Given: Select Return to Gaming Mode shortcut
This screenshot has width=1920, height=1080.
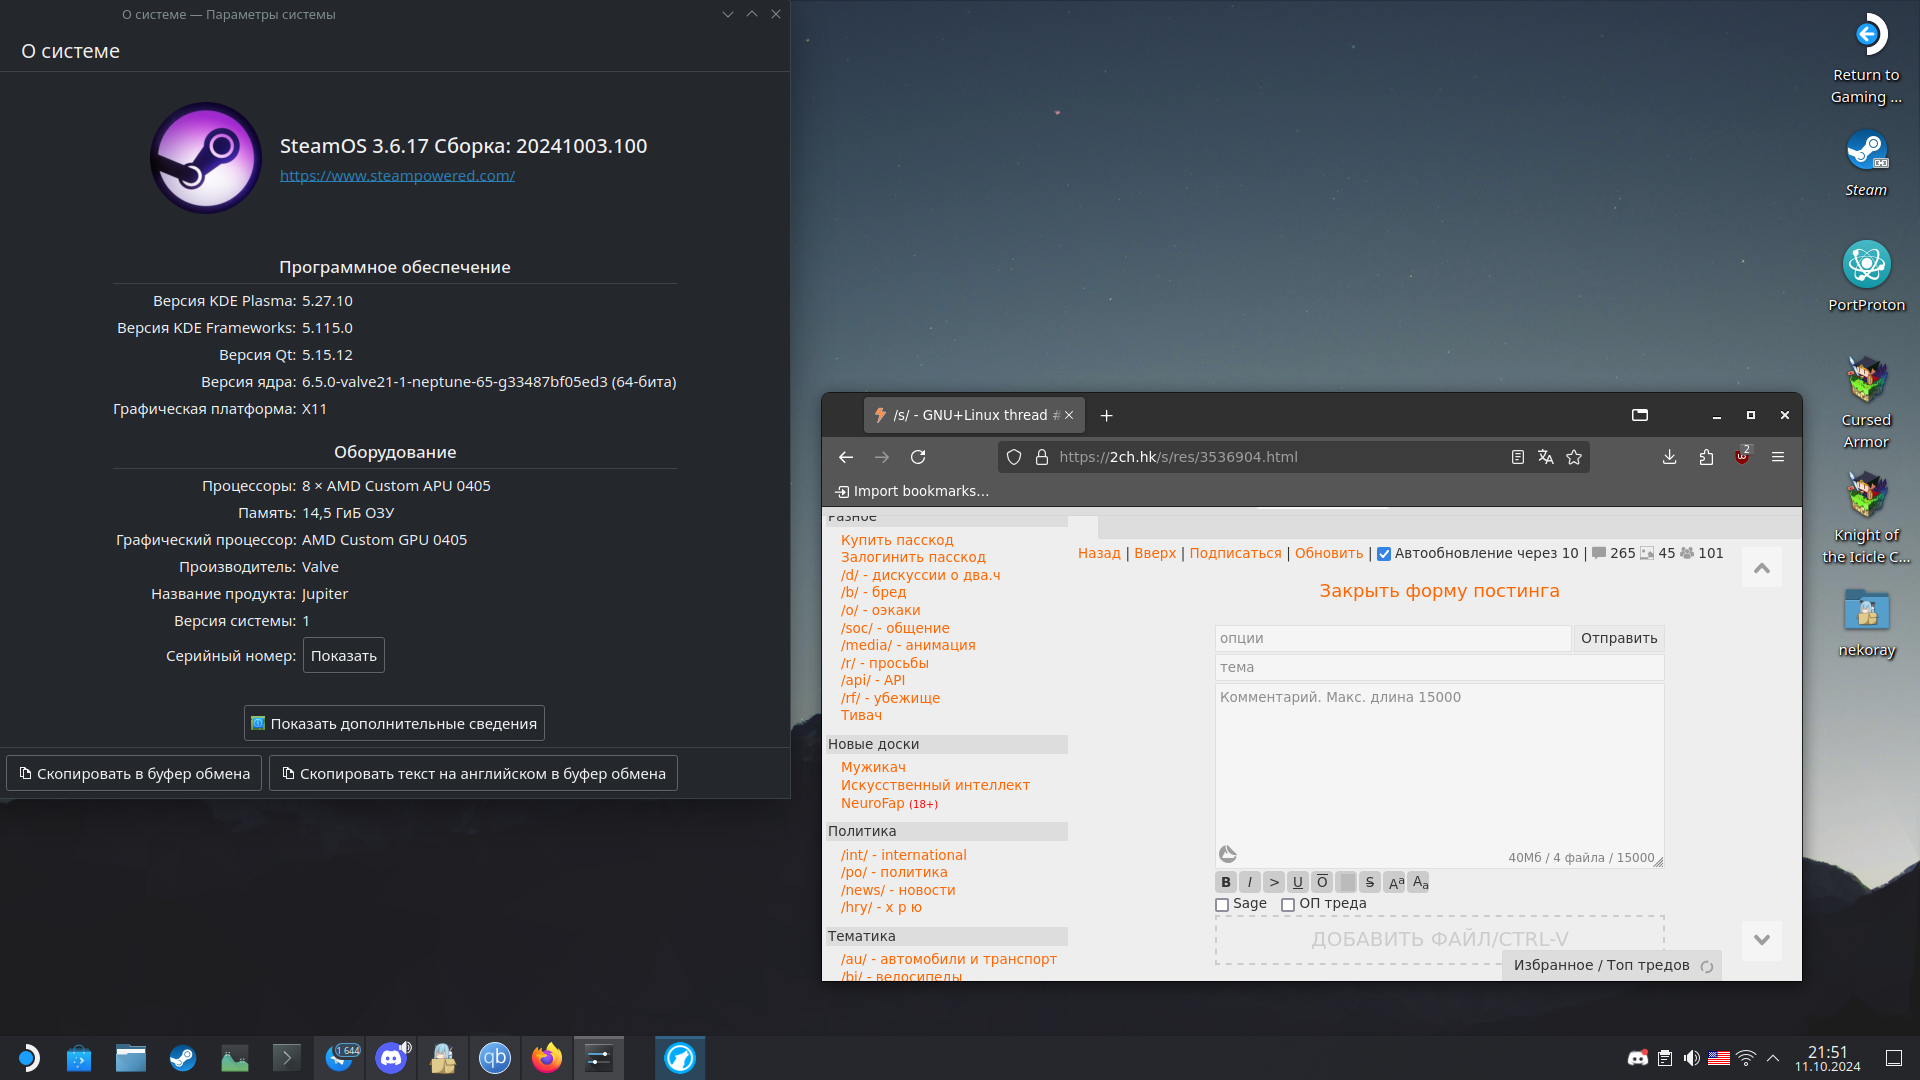Looking at the screenshot, I should pos(1866,60).
